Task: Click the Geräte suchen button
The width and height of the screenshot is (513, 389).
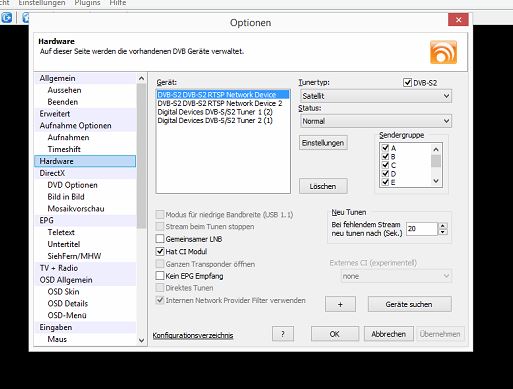Action: click(409, 304)
